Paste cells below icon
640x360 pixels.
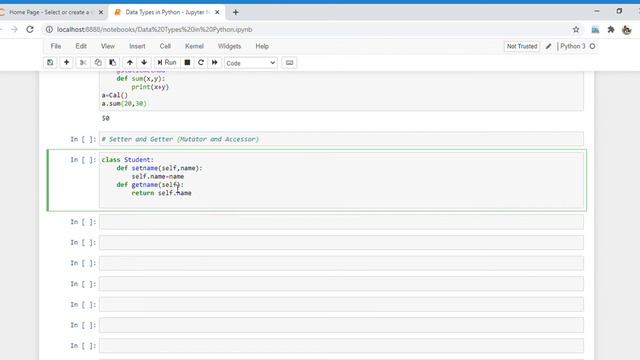pos(112,63)
